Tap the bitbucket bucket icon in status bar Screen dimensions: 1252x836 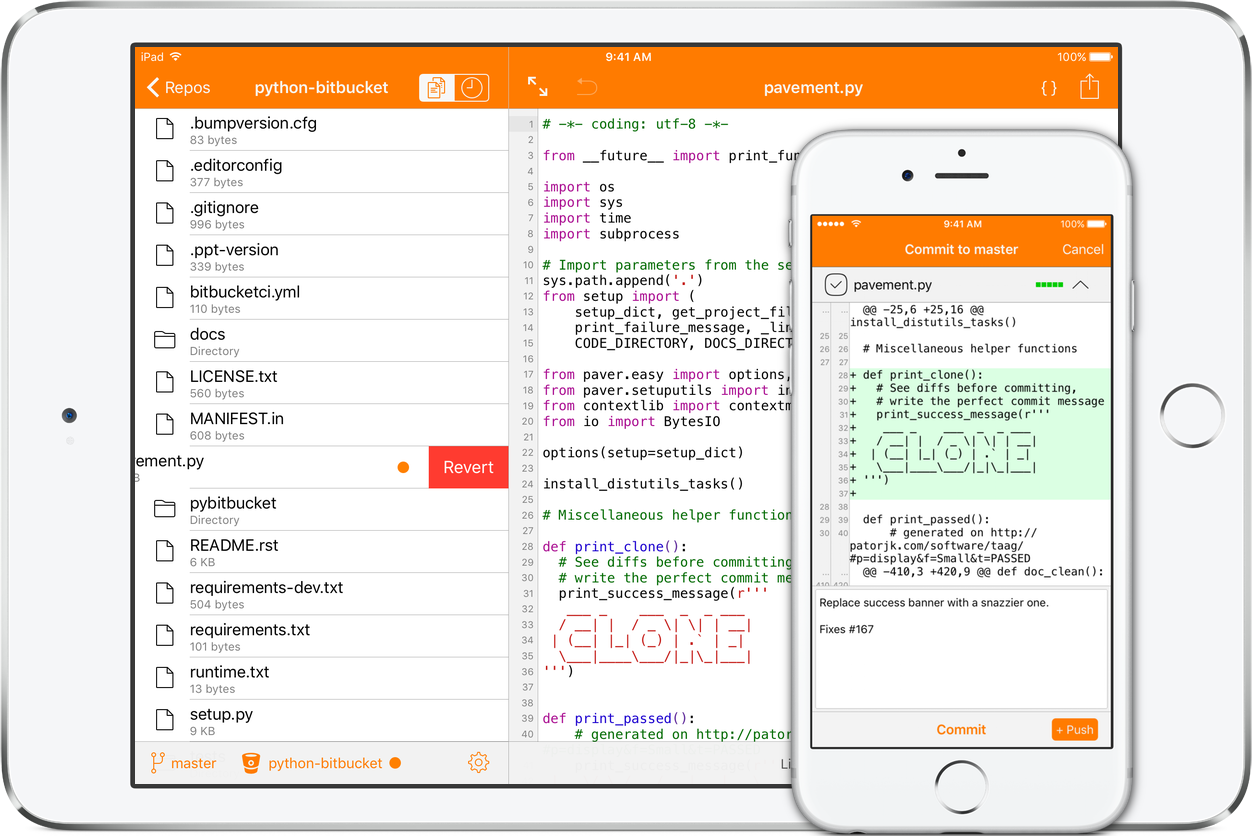[x=250, y=762]
